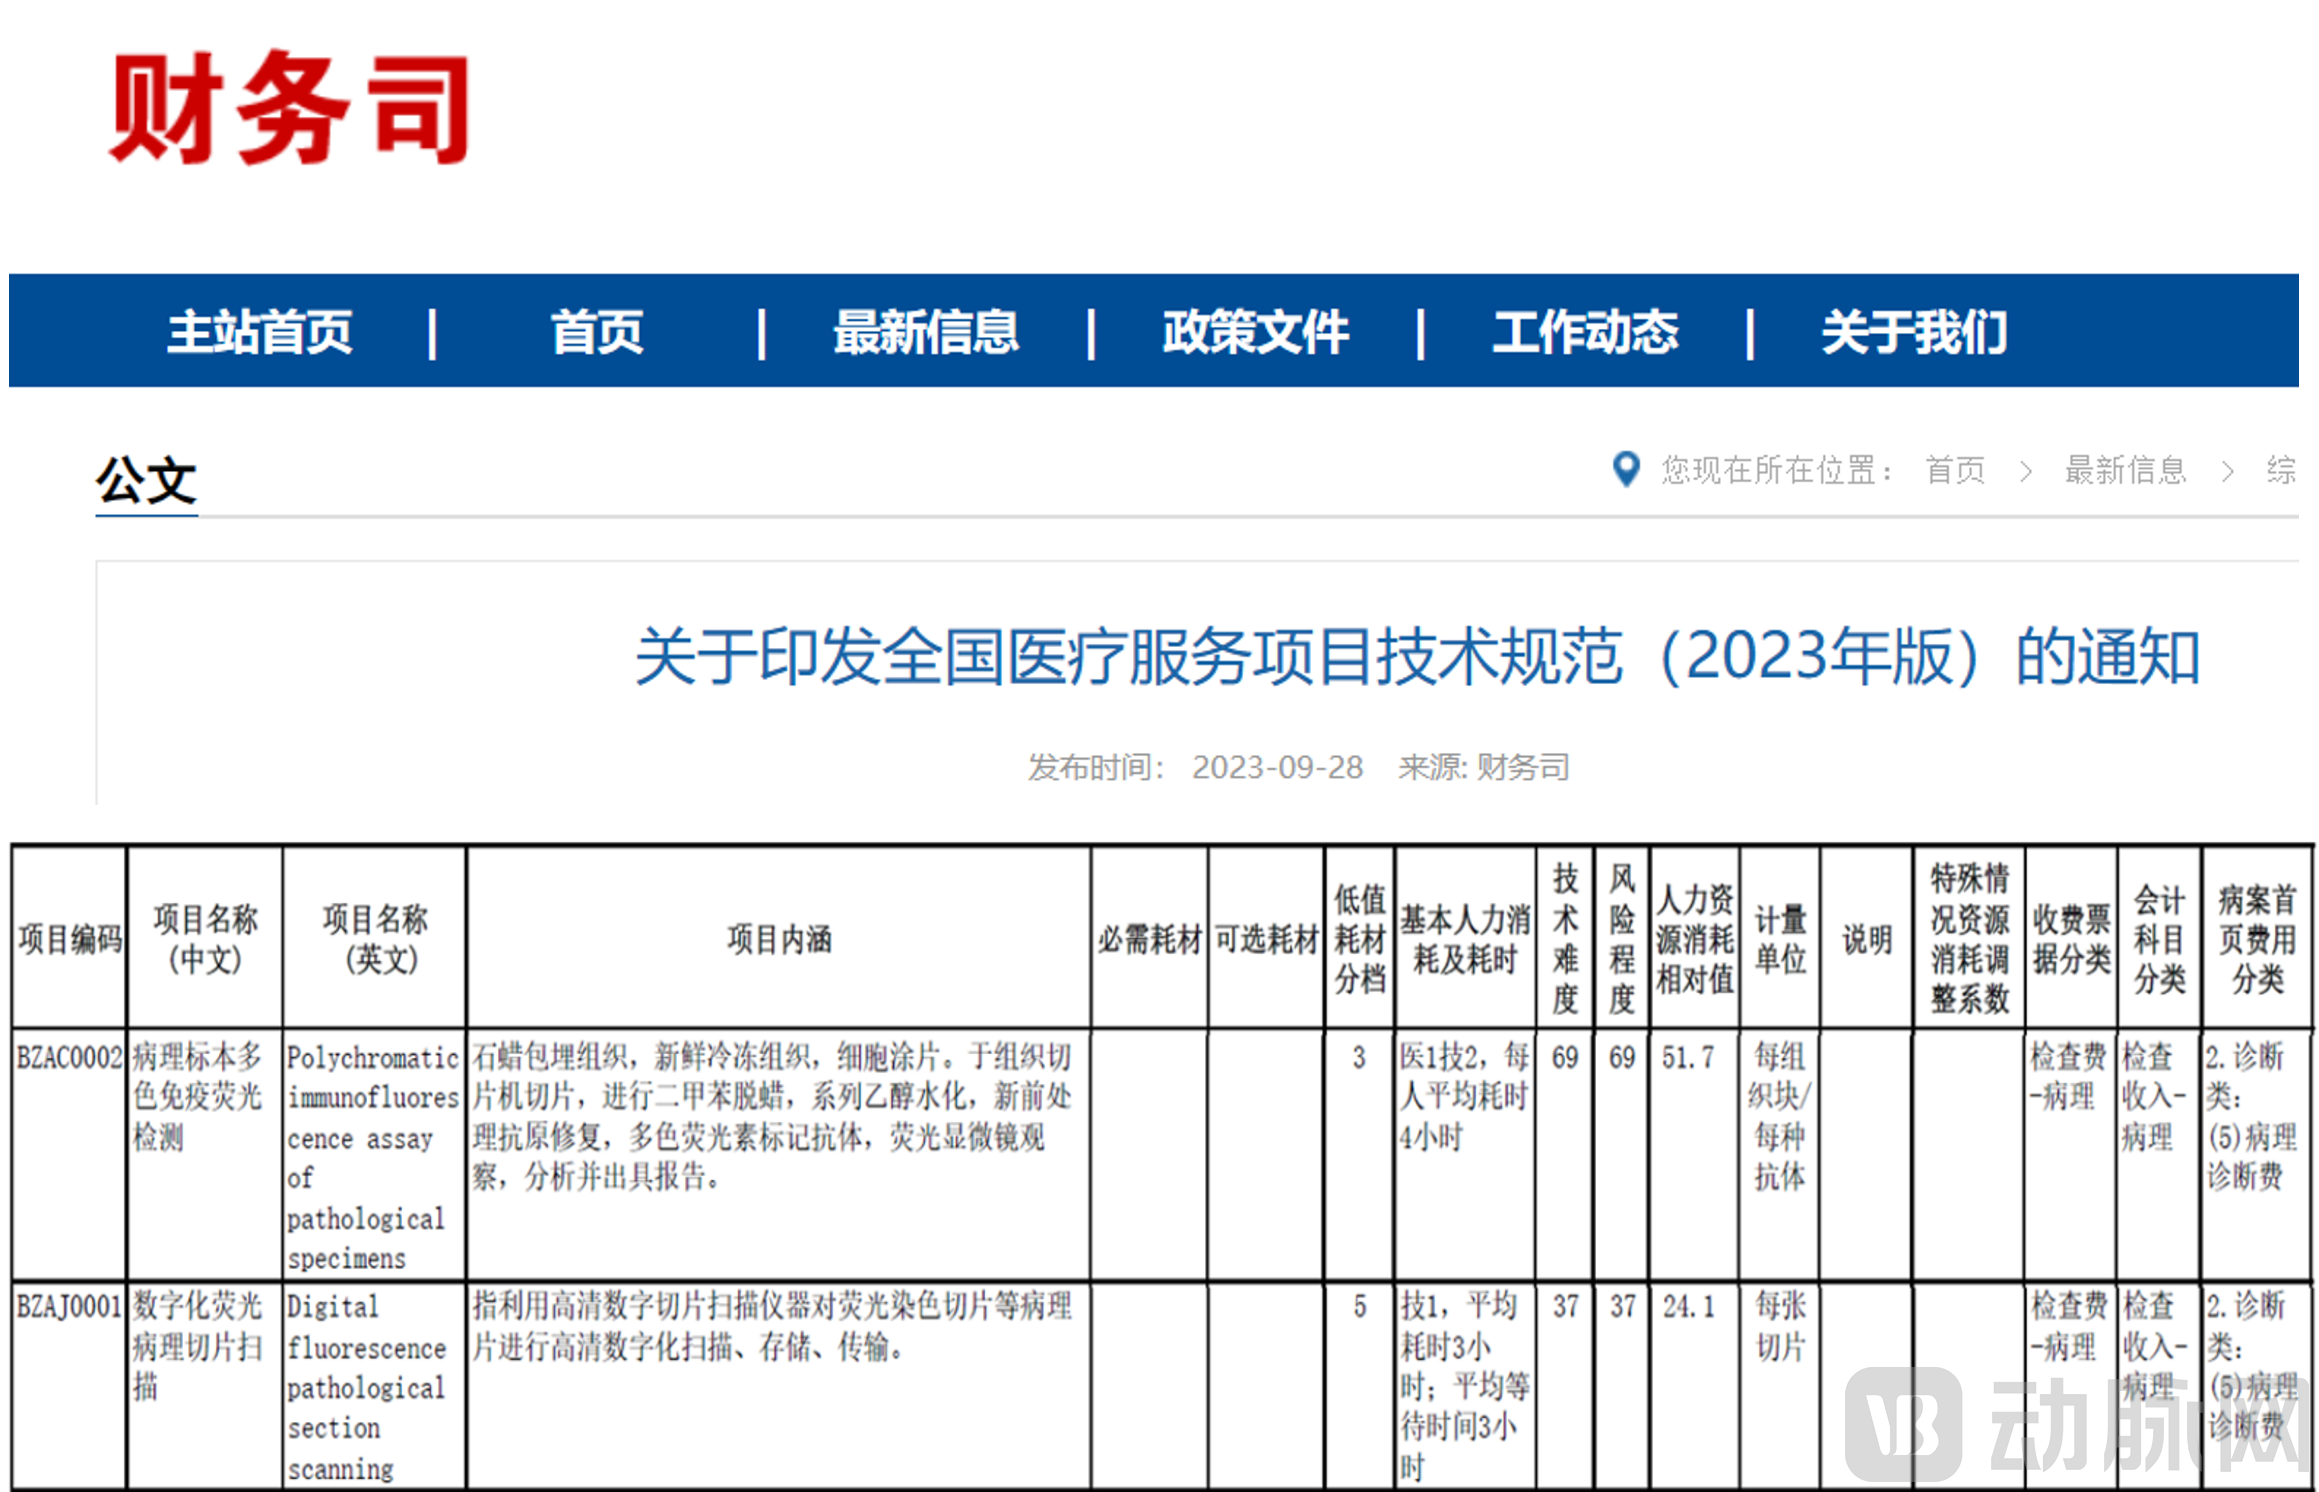Click the 项目内涵 table column header
Image resolution: width=2319 pixels, height=1492 pixels.
[x=778, y=938]
